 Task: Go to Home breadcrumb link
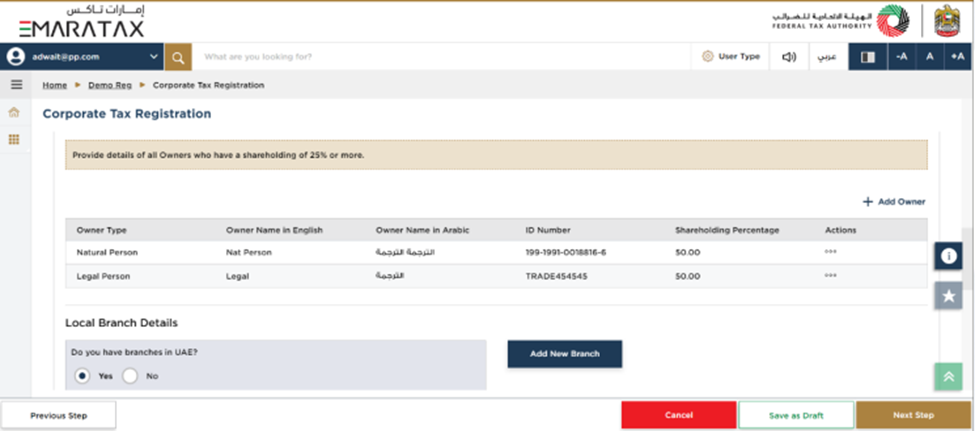point(54,85)
